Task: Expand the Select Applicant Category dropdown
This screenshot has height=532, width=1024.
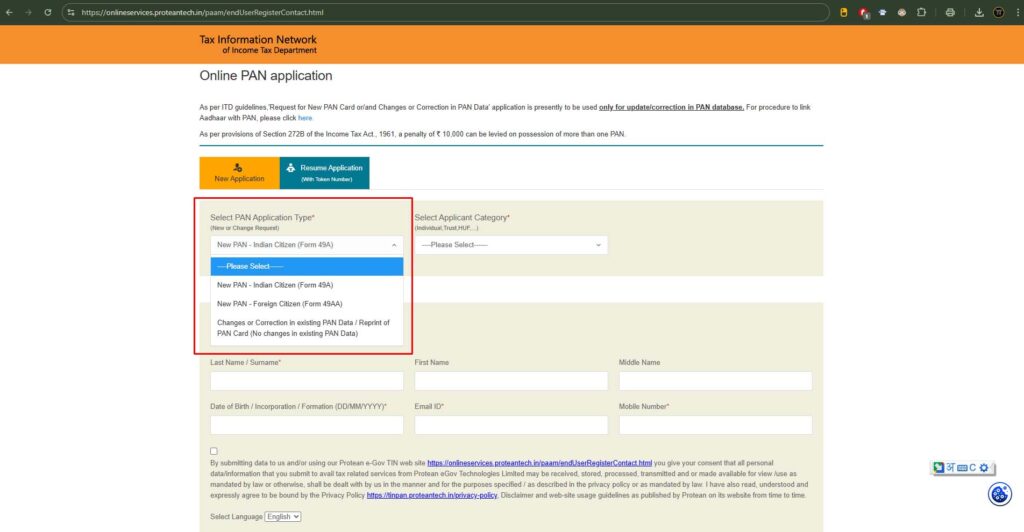Action: (511, 245)
